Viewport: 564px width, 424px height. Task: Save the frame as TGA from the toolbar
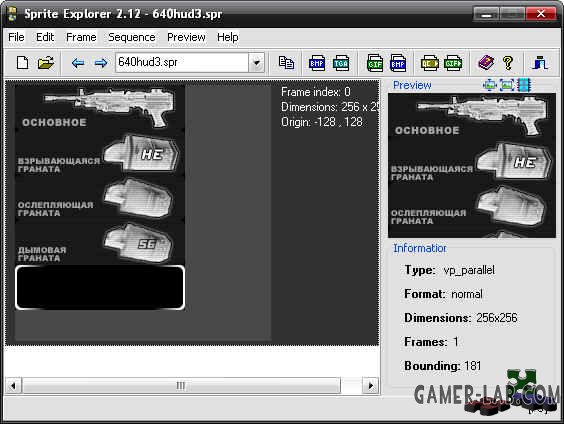[341, 63]
